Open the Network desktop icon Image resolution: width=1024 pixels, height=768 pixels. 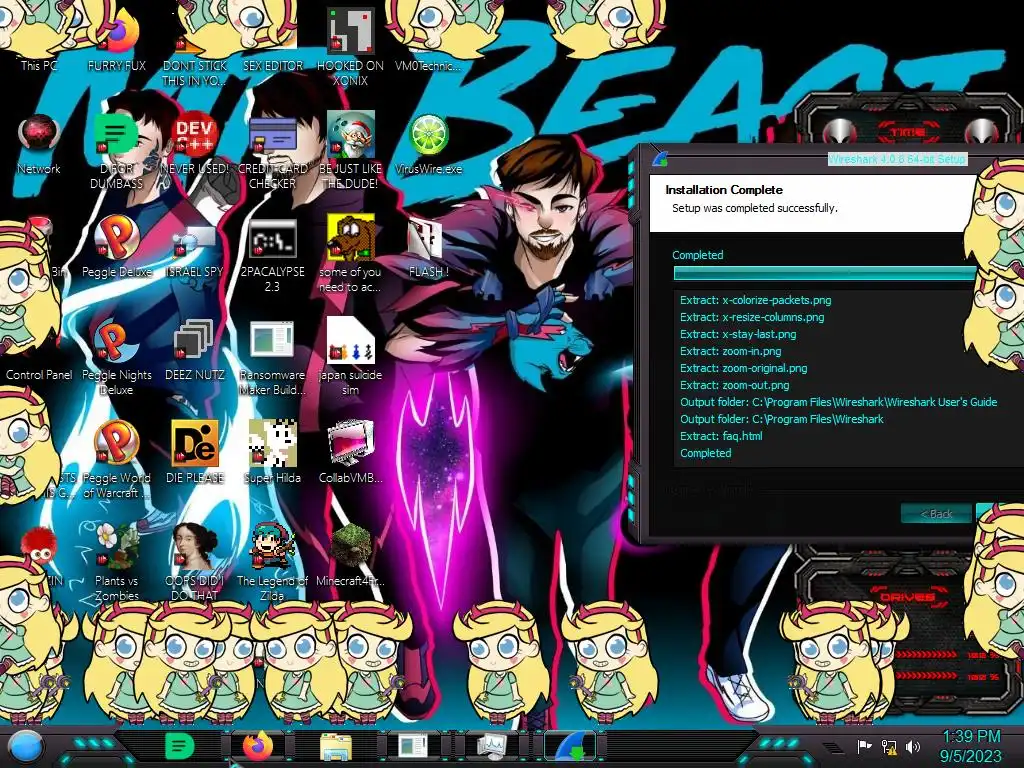click(39, 144)
